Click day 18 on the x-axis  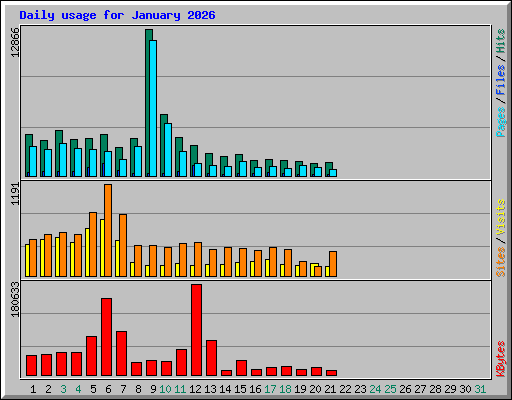click(285, 389)
